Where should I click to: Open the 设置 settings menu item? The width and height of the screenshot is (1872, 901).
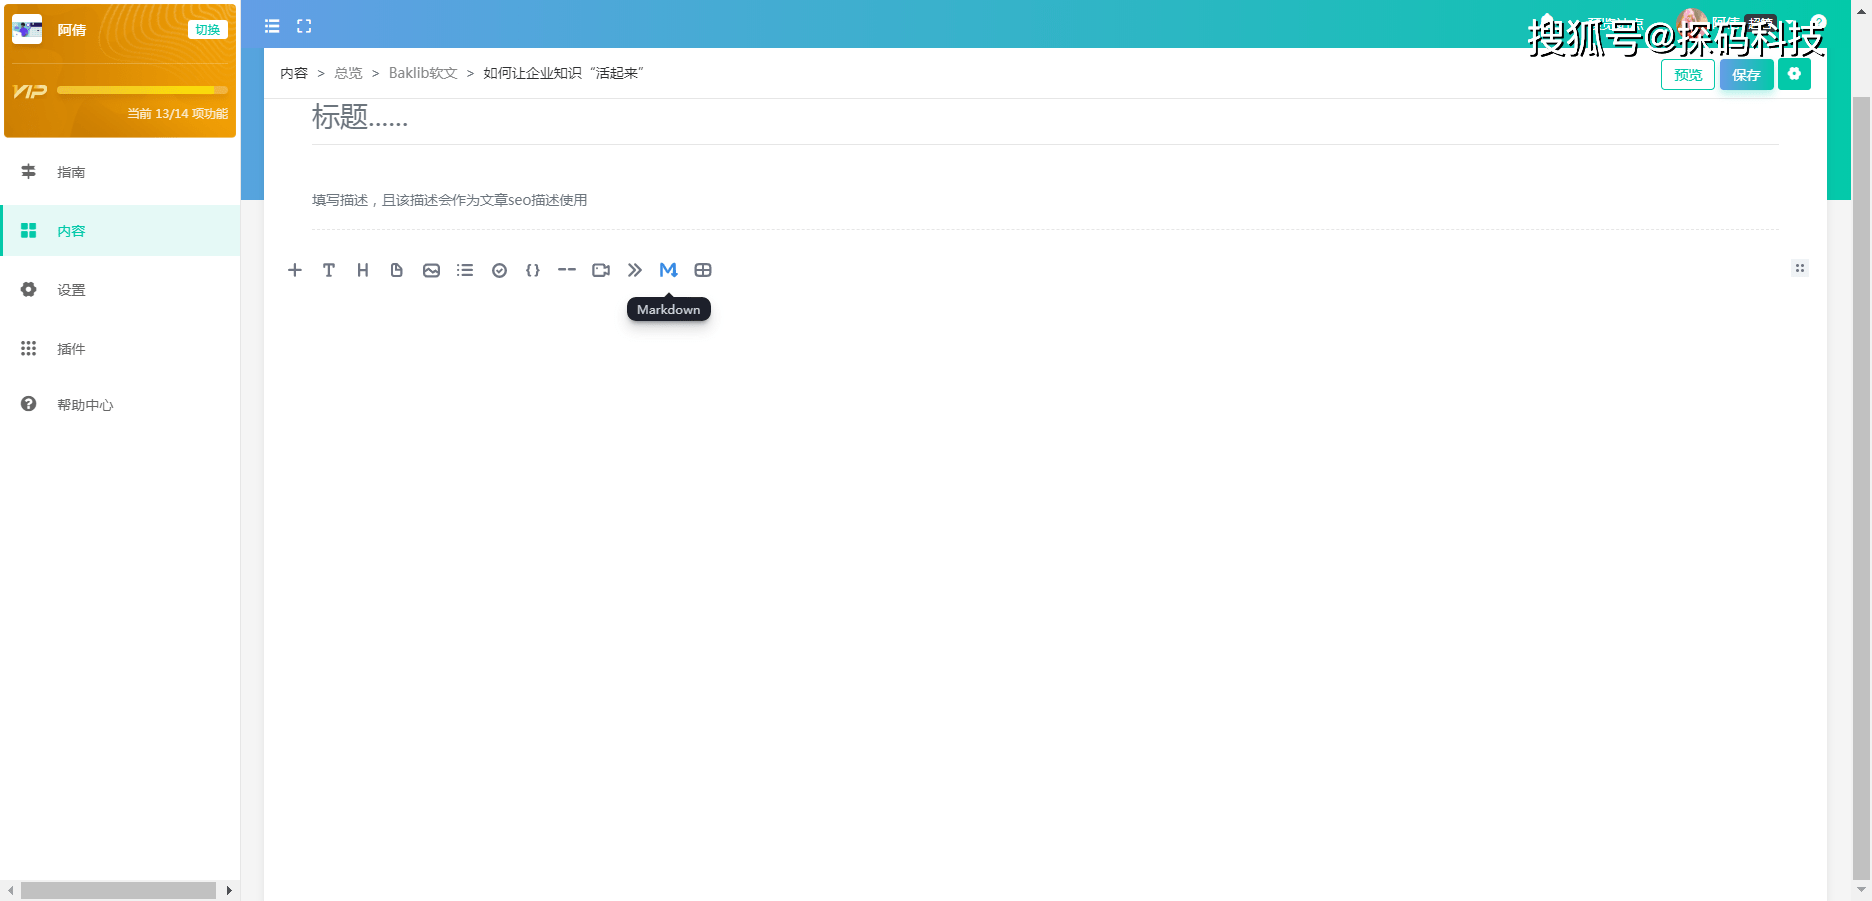(120, 290)
